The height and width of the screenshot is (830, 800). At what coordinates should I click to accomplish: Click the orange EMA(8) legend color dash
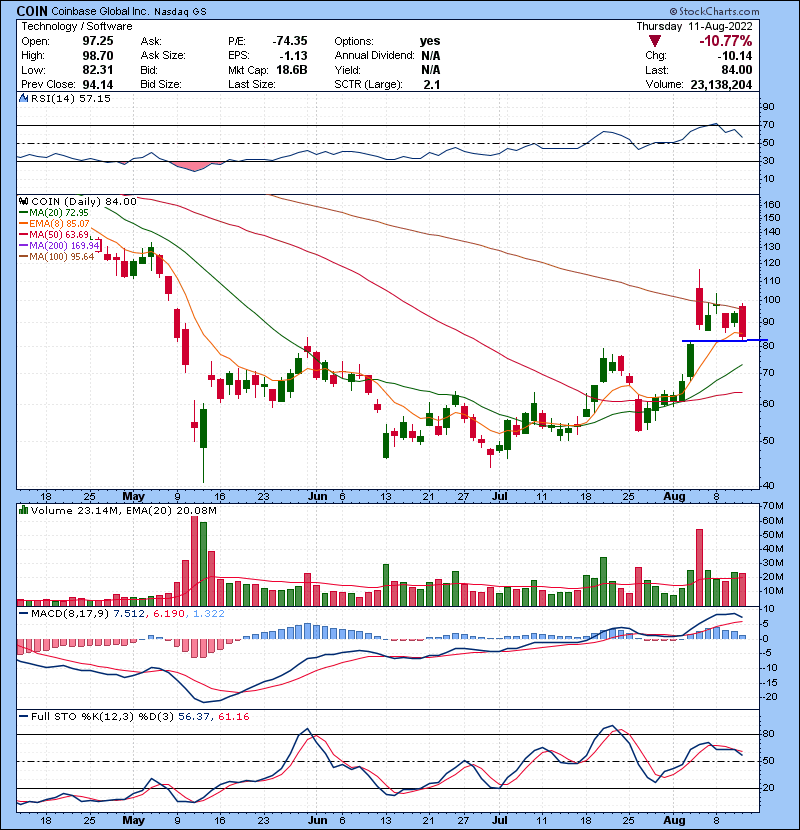(x=23, y=224)
